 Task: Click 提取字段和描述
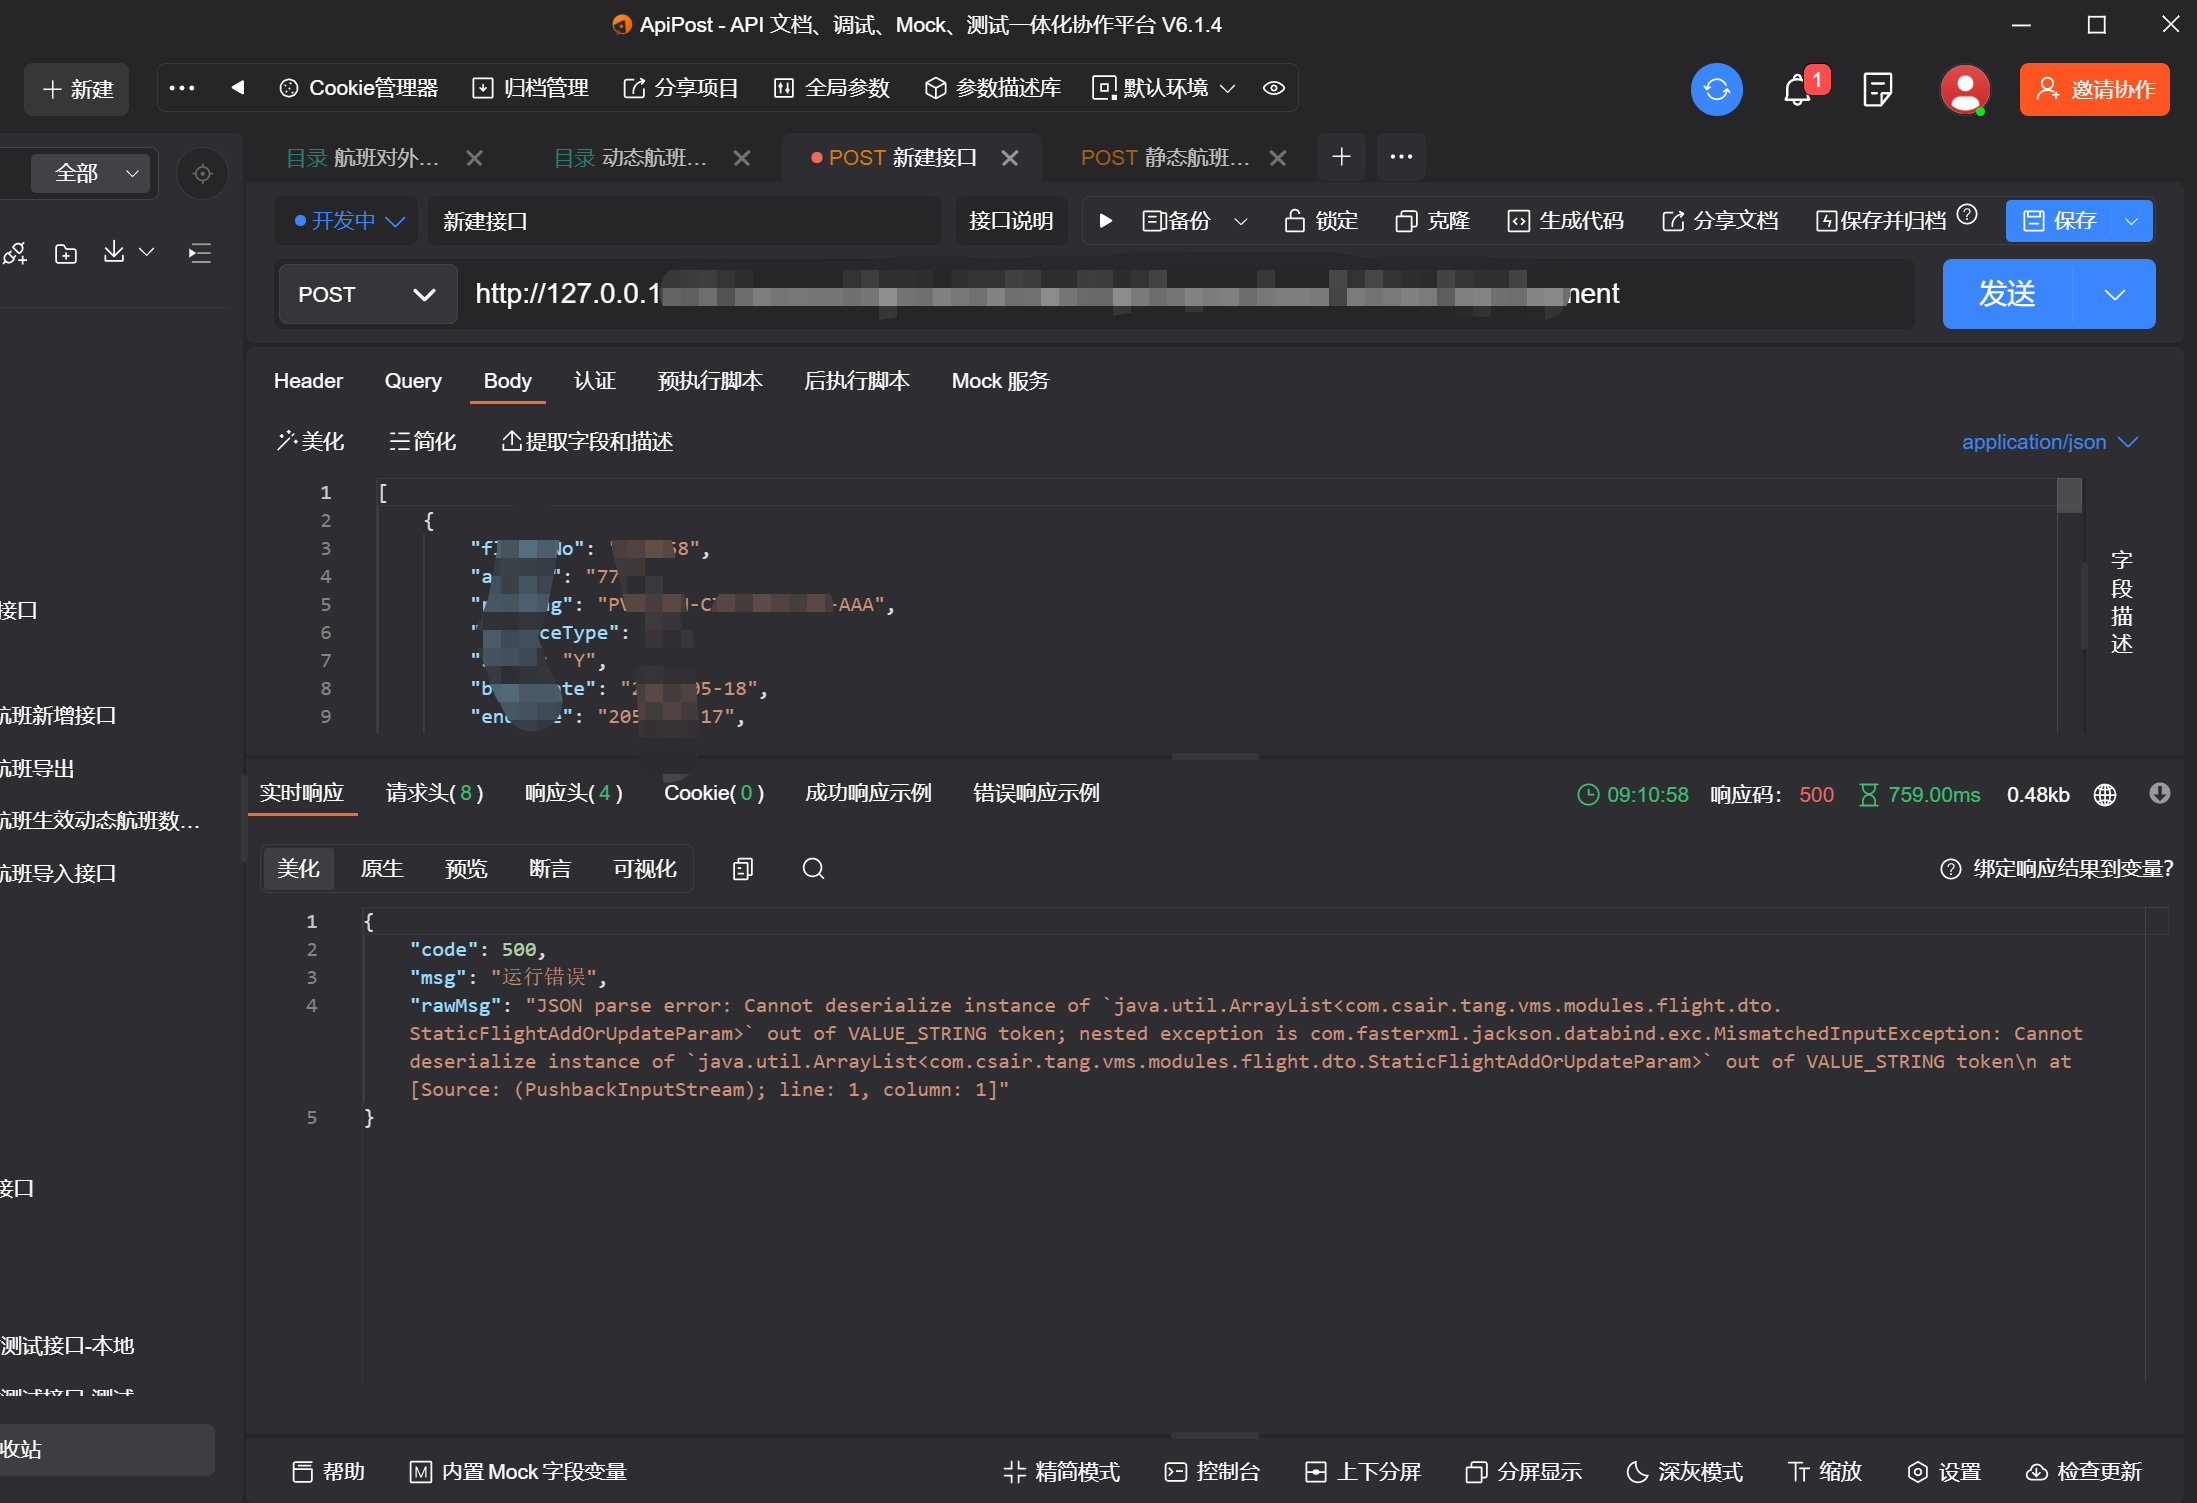[x=586, y=441]
